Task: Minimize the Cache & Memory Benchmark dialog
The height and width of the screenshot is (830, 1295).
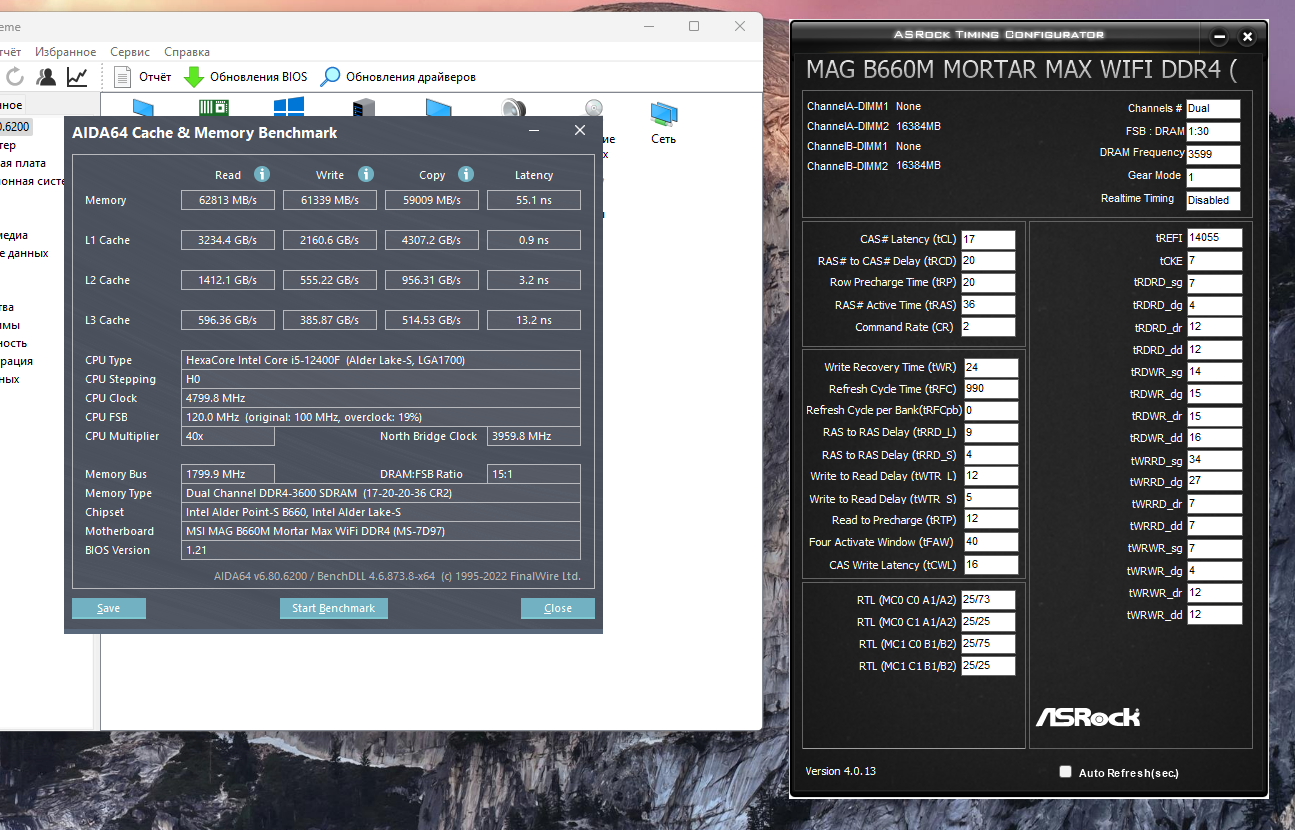Action: [x=535, y=131]
